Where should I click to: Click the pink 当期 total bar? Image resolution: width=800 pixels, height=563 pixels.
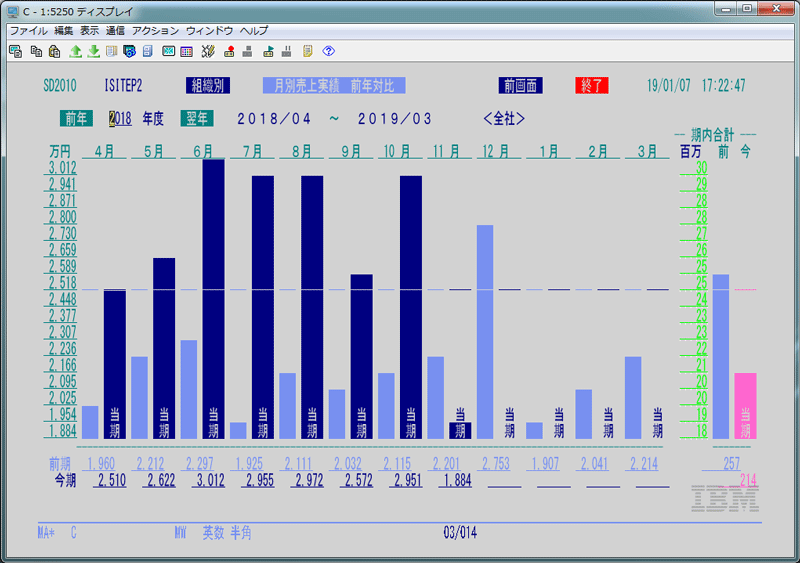(x=745, y=405)
